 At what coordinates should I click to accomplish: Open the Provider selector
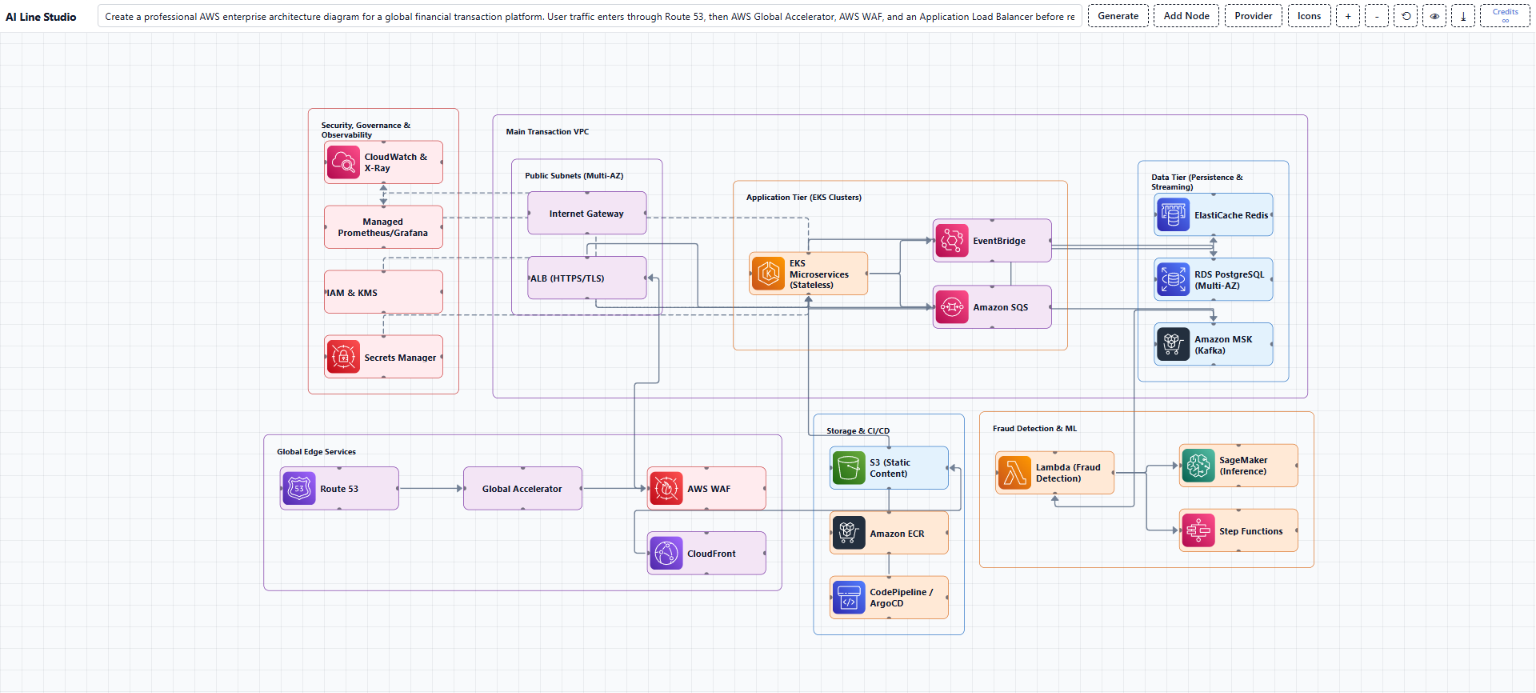click(1253, 16)
